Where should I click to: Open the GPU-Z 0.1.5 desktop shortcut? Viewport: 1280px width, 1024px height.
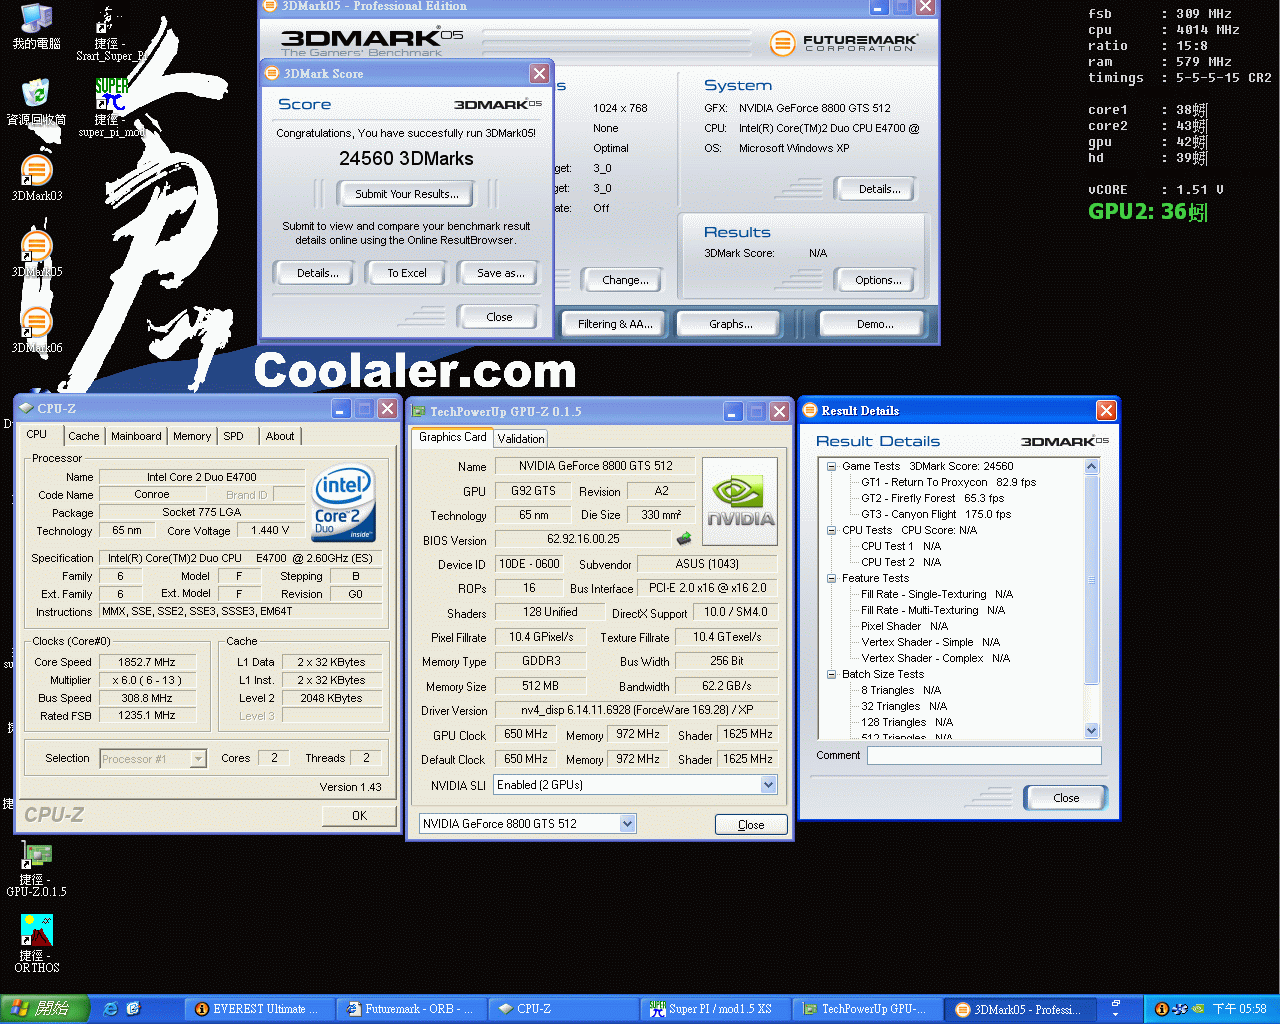coord(36,868)
